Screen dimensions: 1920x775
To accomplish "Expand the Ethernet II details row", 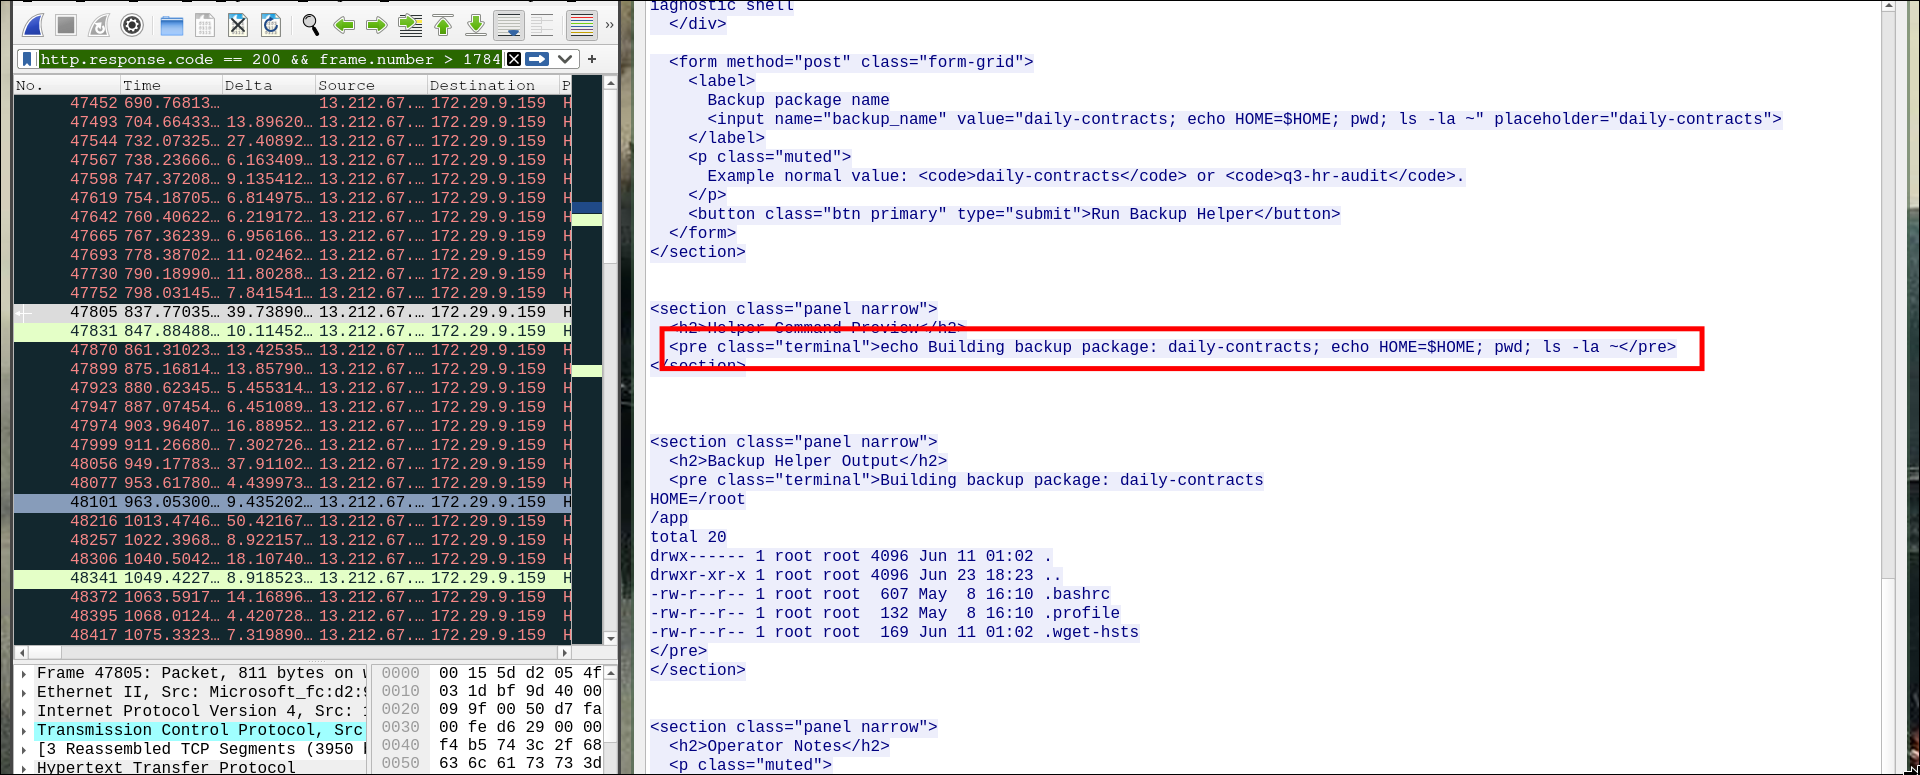I will point(23,692).
